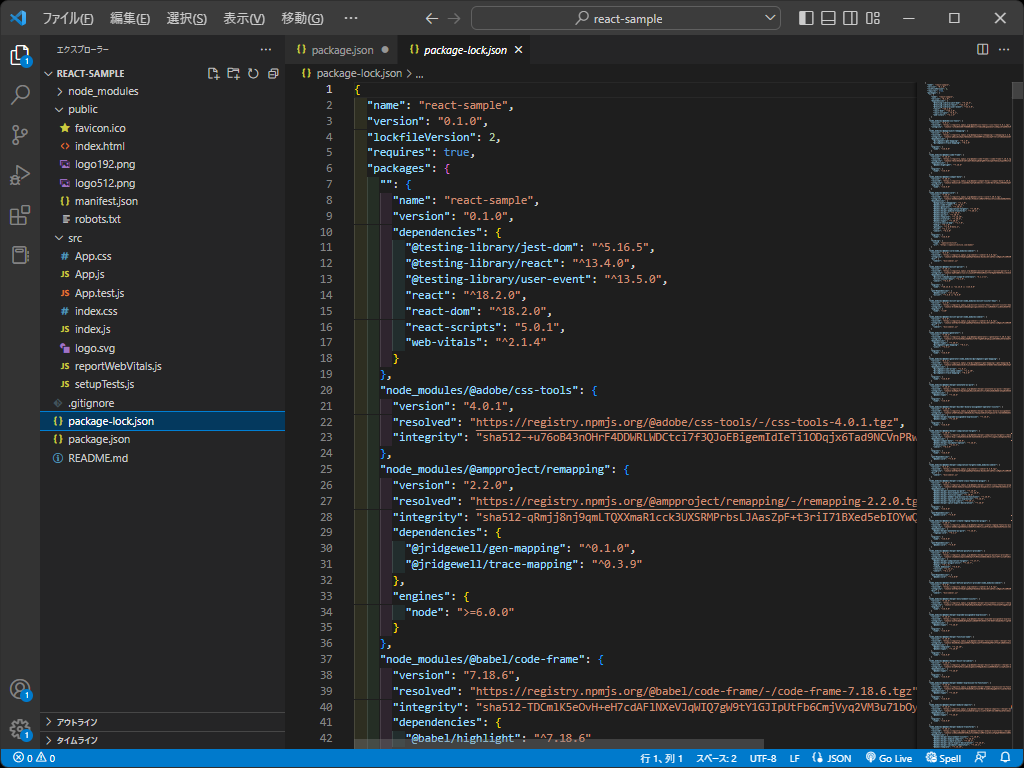Expand breadcrumb ellipsis after package-lock.json
Viewport: 1024px width, 768px height.
[x=419, y=74]
